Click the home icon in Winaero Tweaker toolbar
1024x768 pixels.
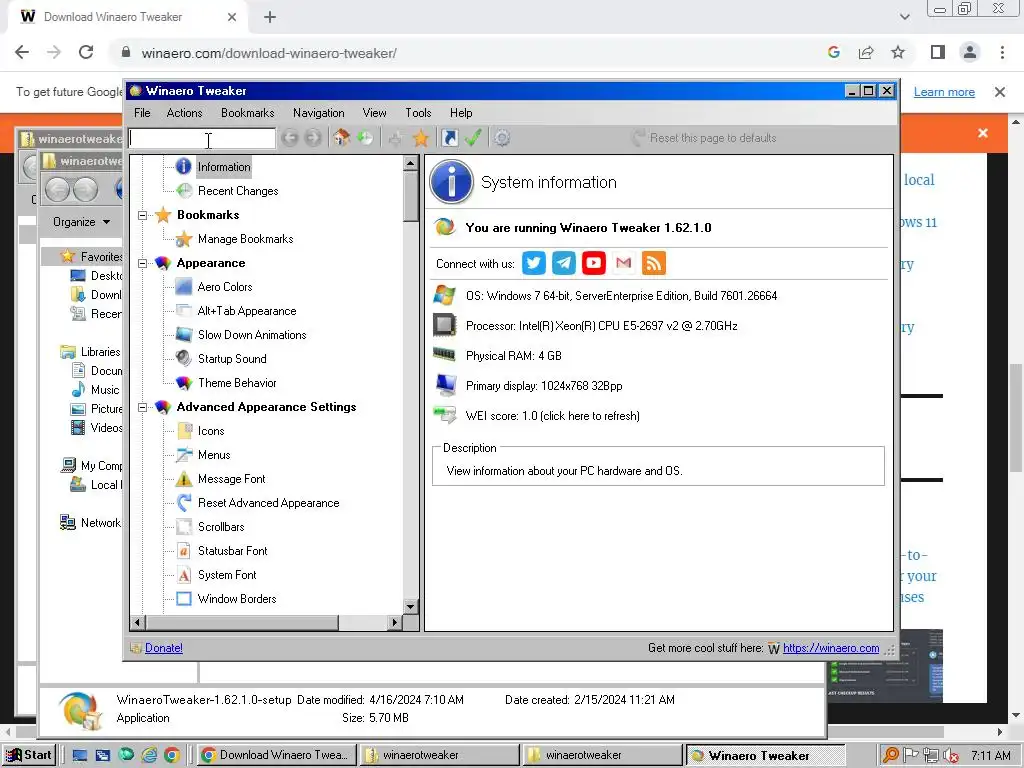[x=342, y=138]
